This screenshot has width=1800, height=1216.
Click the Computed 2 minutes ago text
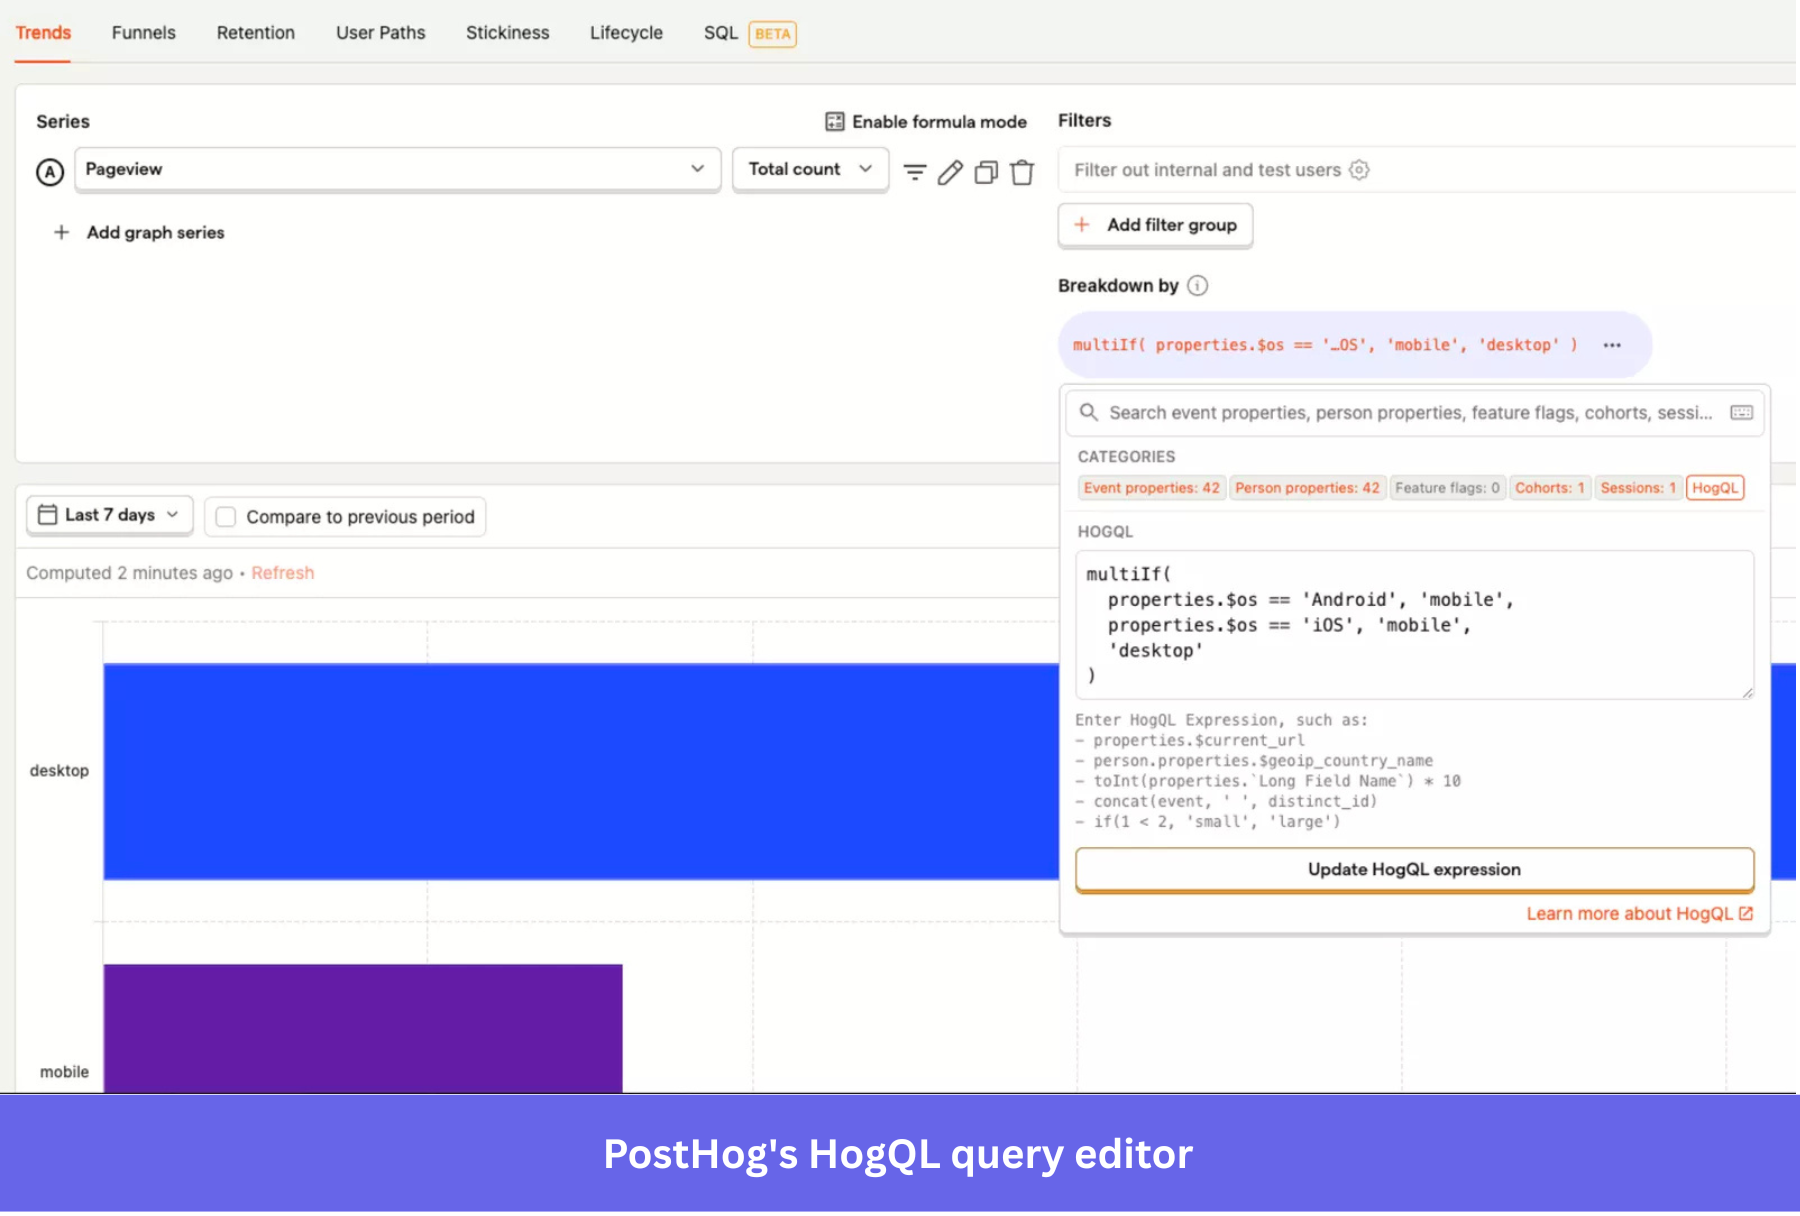click(x=129, y=573)
